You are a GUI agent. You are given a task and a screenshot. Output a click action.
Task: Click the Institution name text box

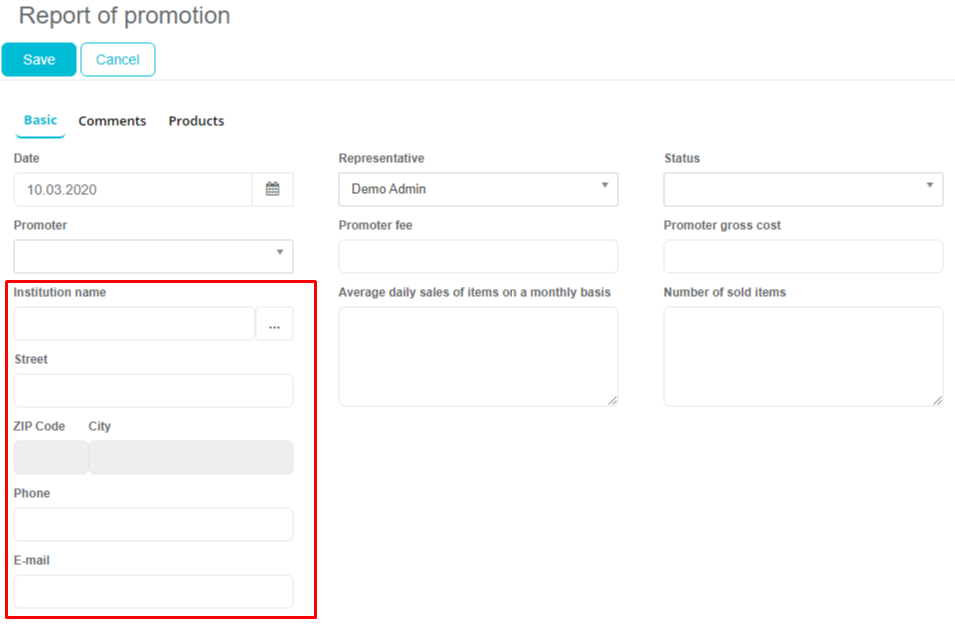click(134, 324)
